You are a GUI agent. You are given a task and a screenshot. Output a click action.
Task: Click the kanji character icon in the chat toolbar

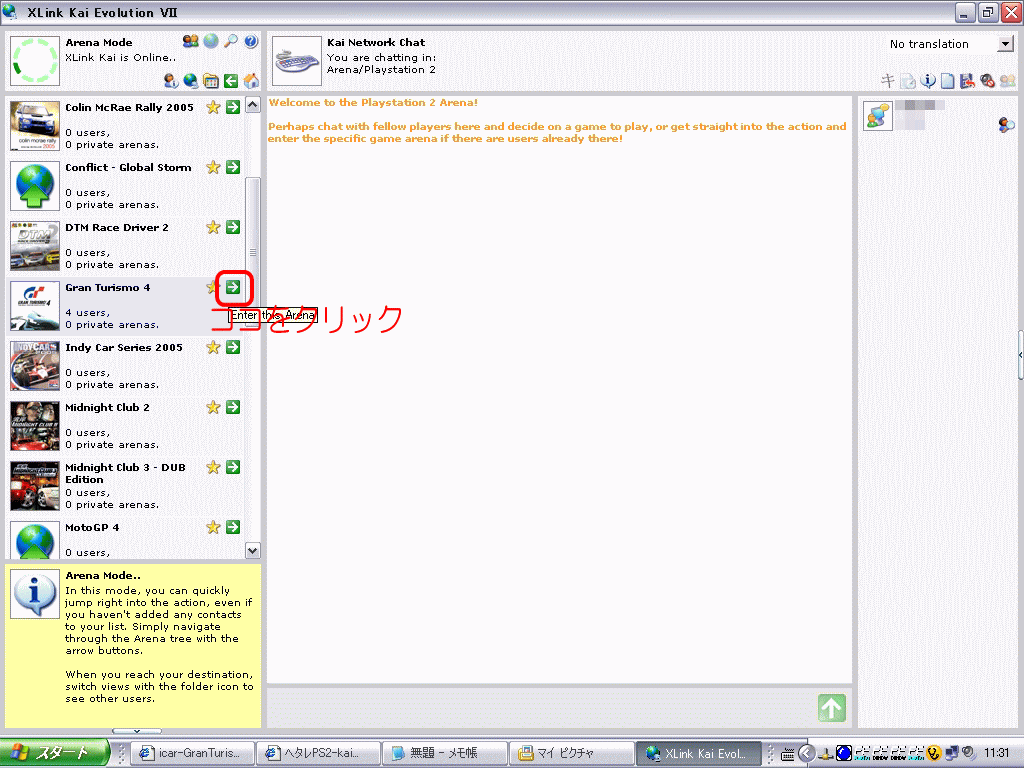pyautogui.click(x=888, y=80)
